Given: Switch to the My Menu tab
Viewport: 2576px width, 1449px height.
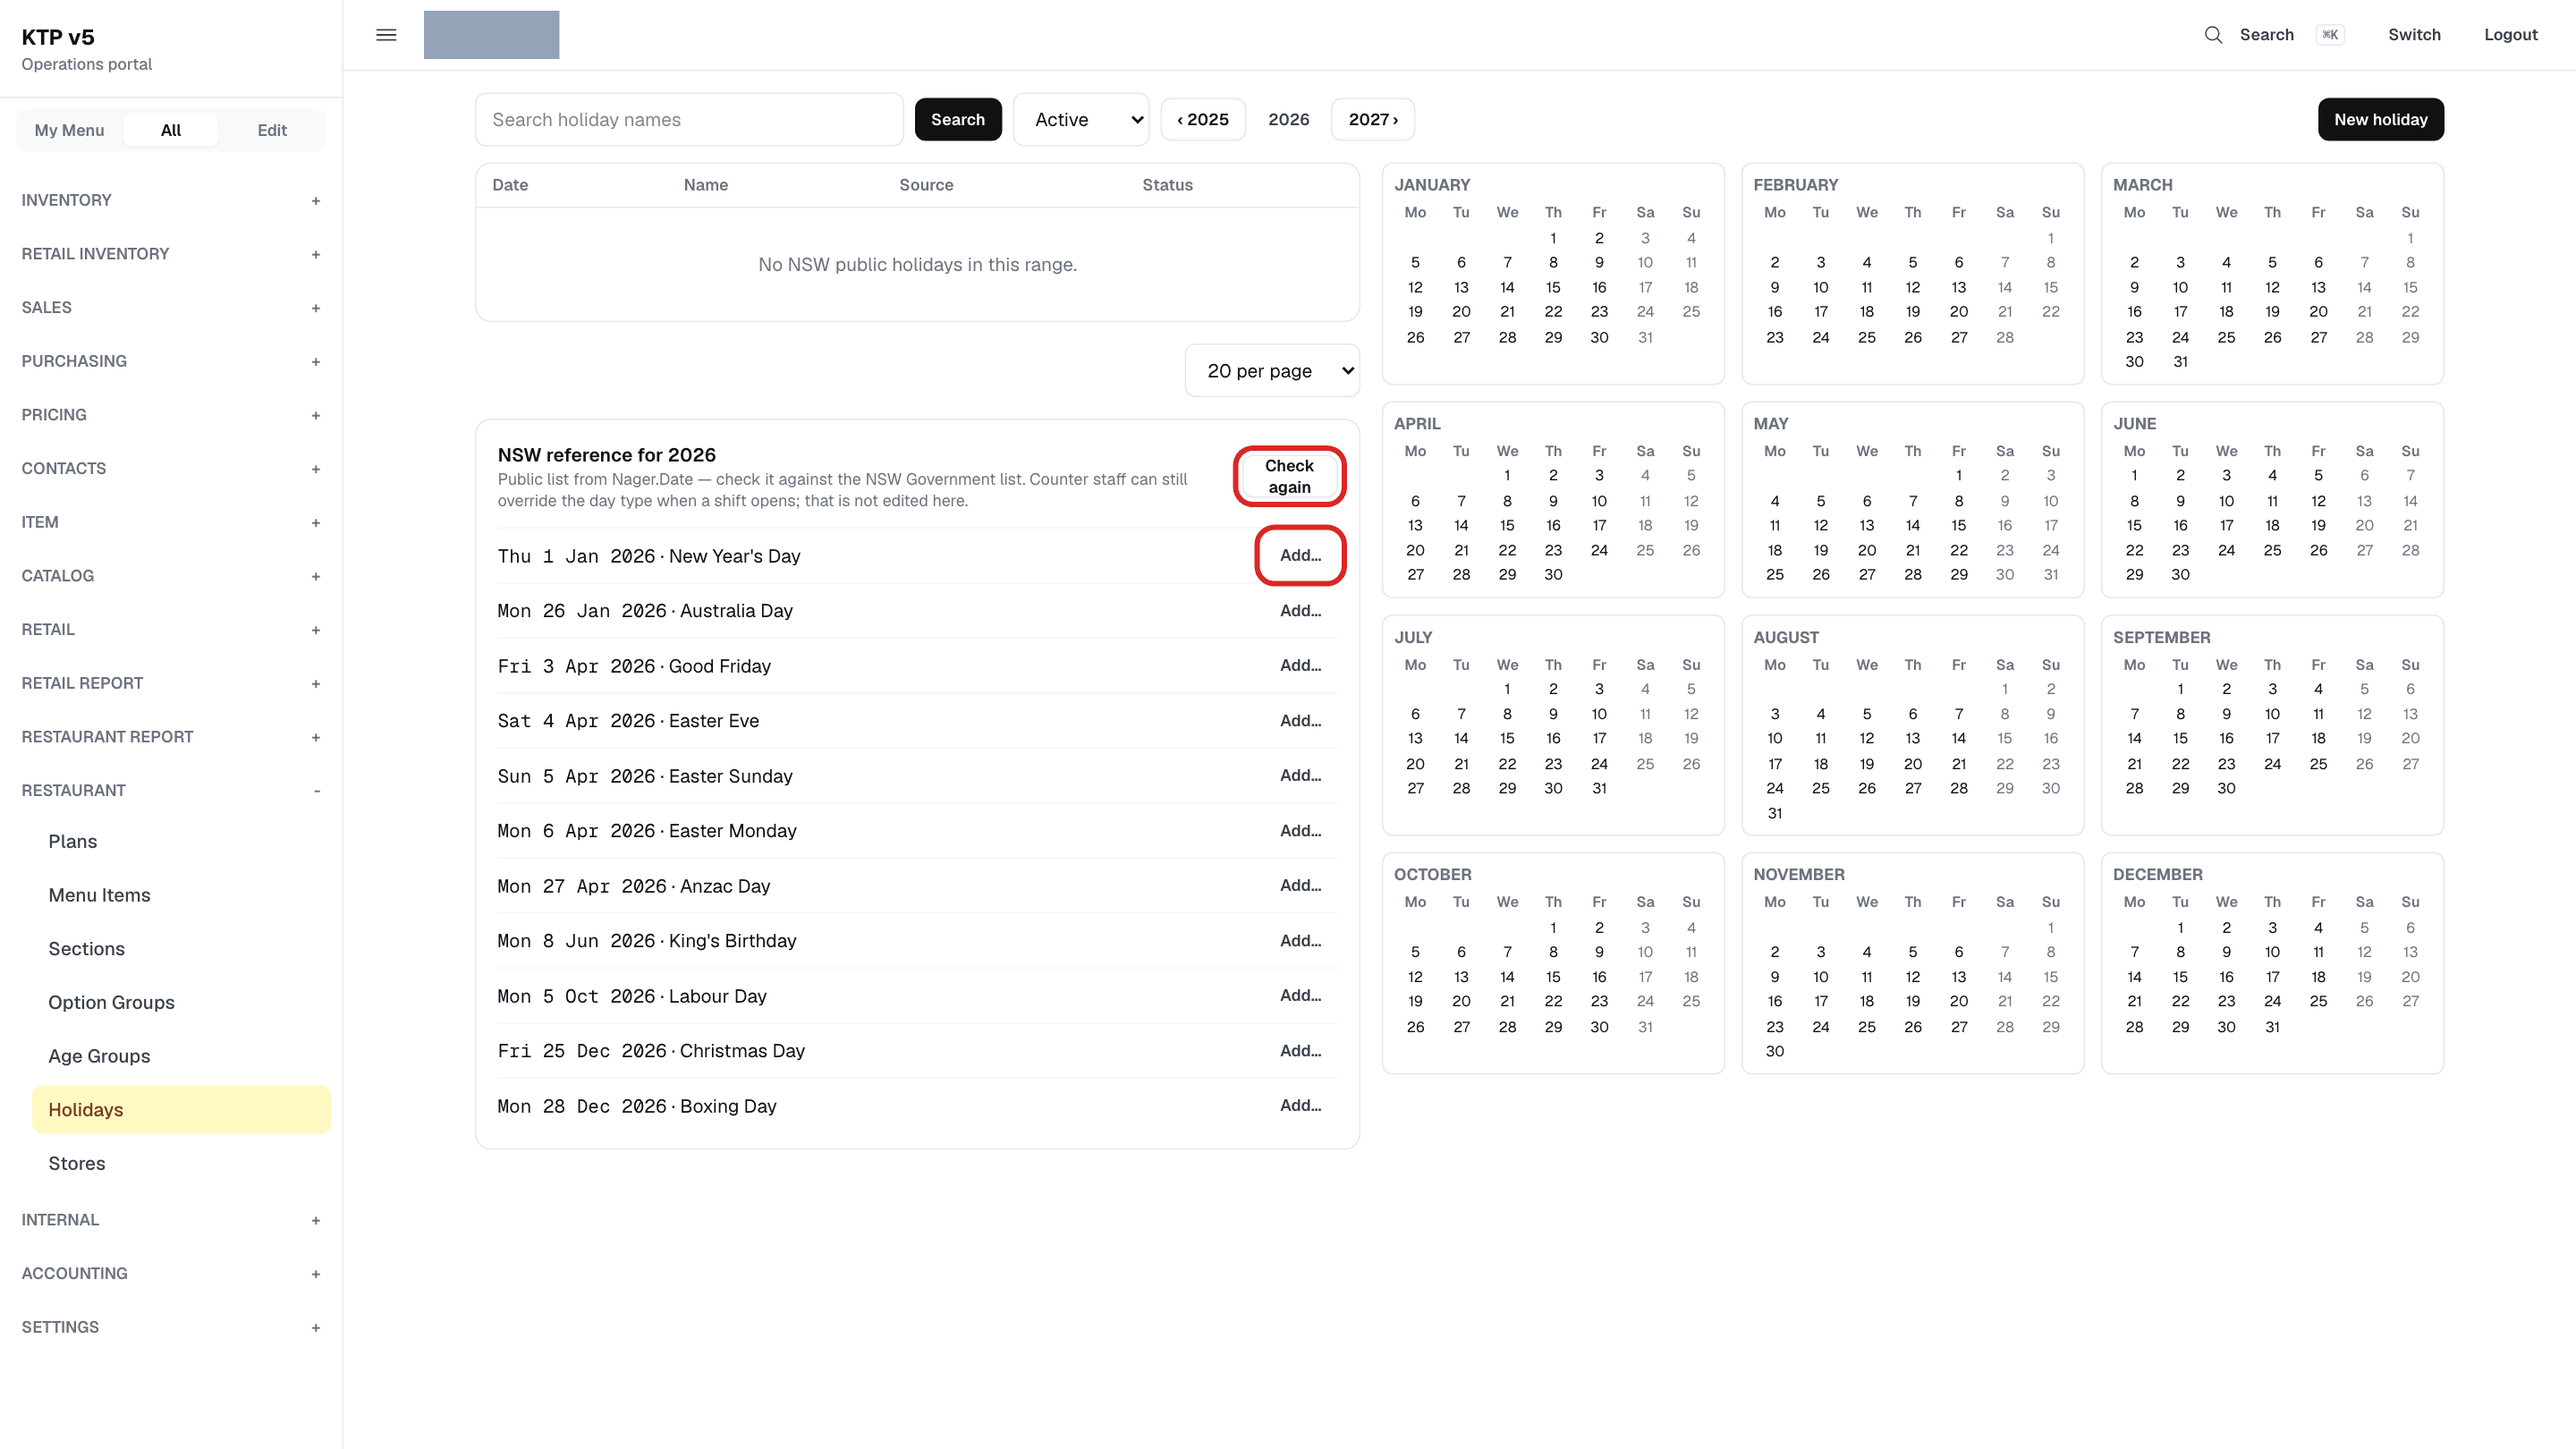Looking at the screenshot, I should click(69, 130).
